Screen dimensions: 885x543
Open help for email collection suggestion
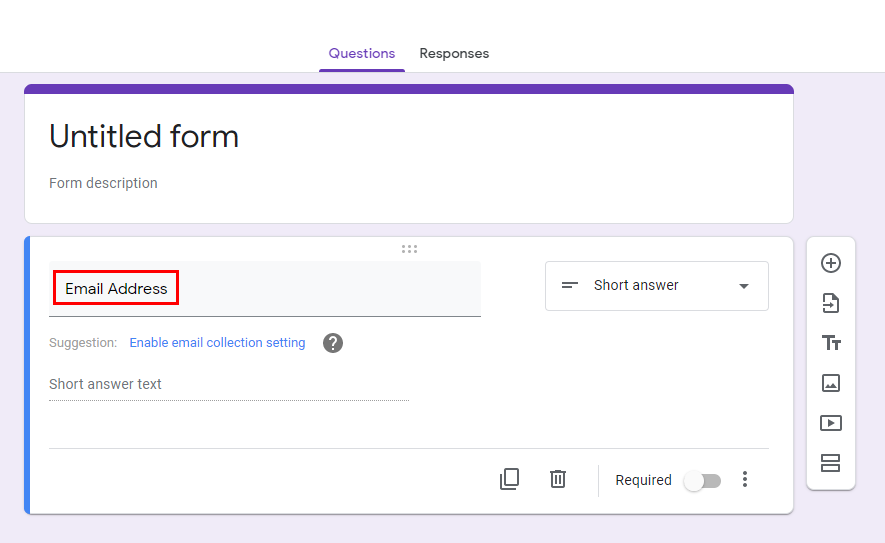333,343
